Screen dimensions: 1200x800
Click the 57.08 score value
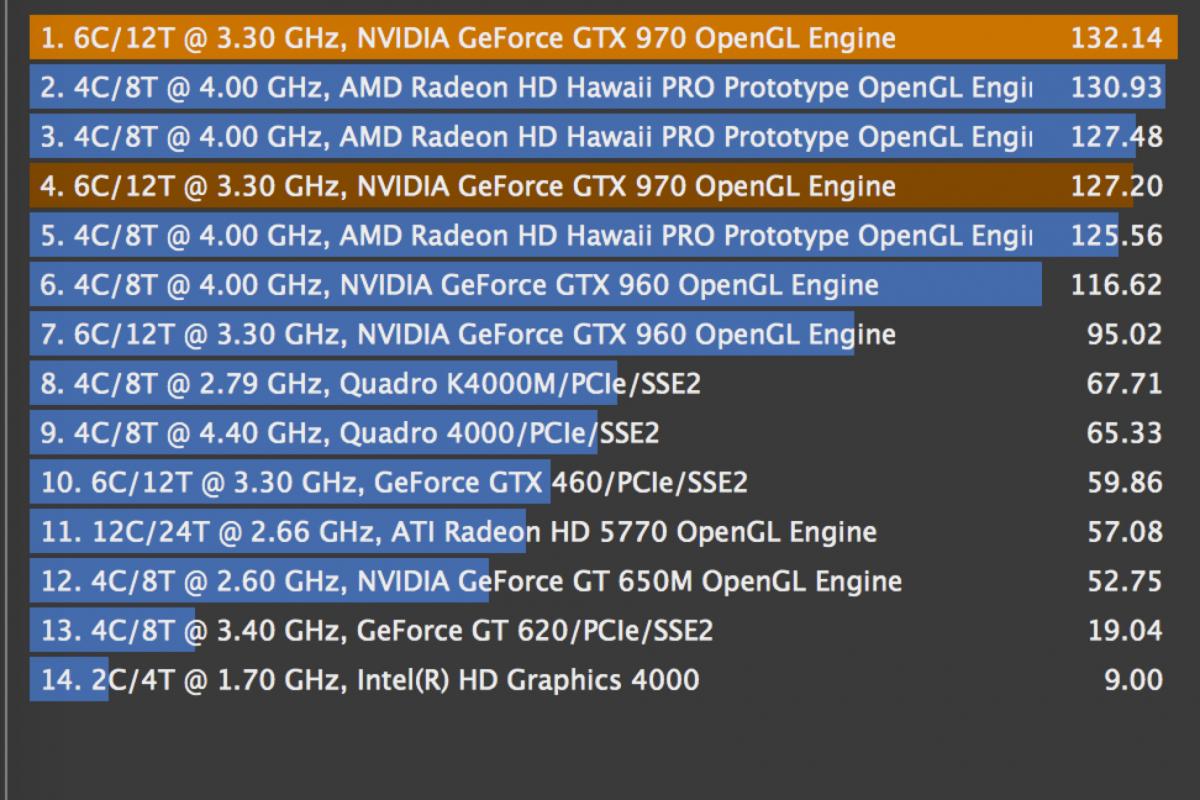1125,532
